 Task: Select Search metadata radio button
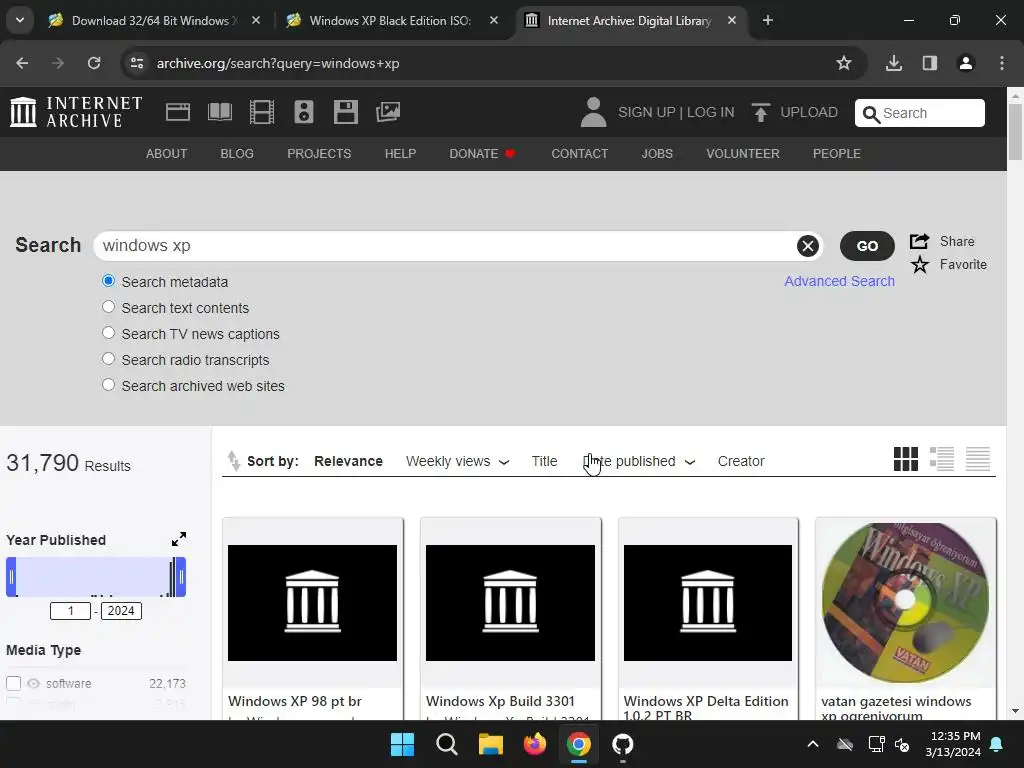(108, 281)
